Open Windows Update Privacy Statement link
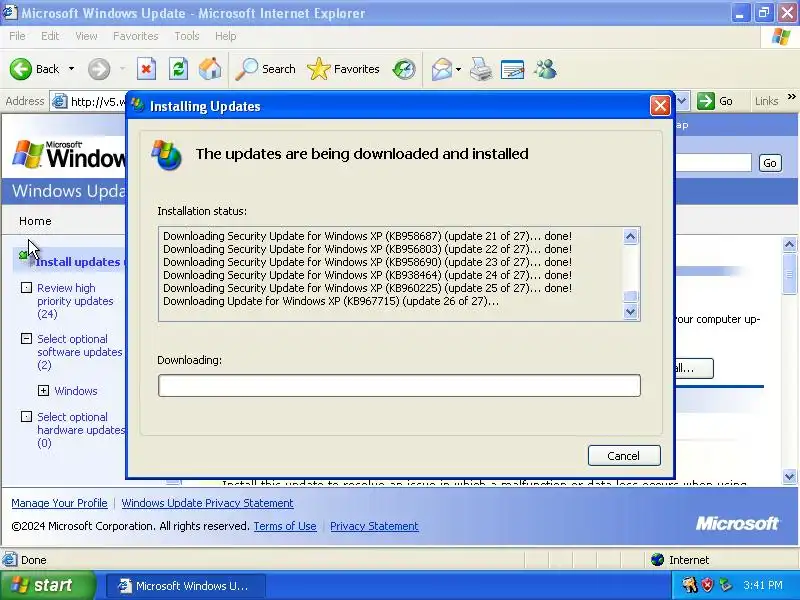This screenshot has width=800, height=600. [207, 503]
